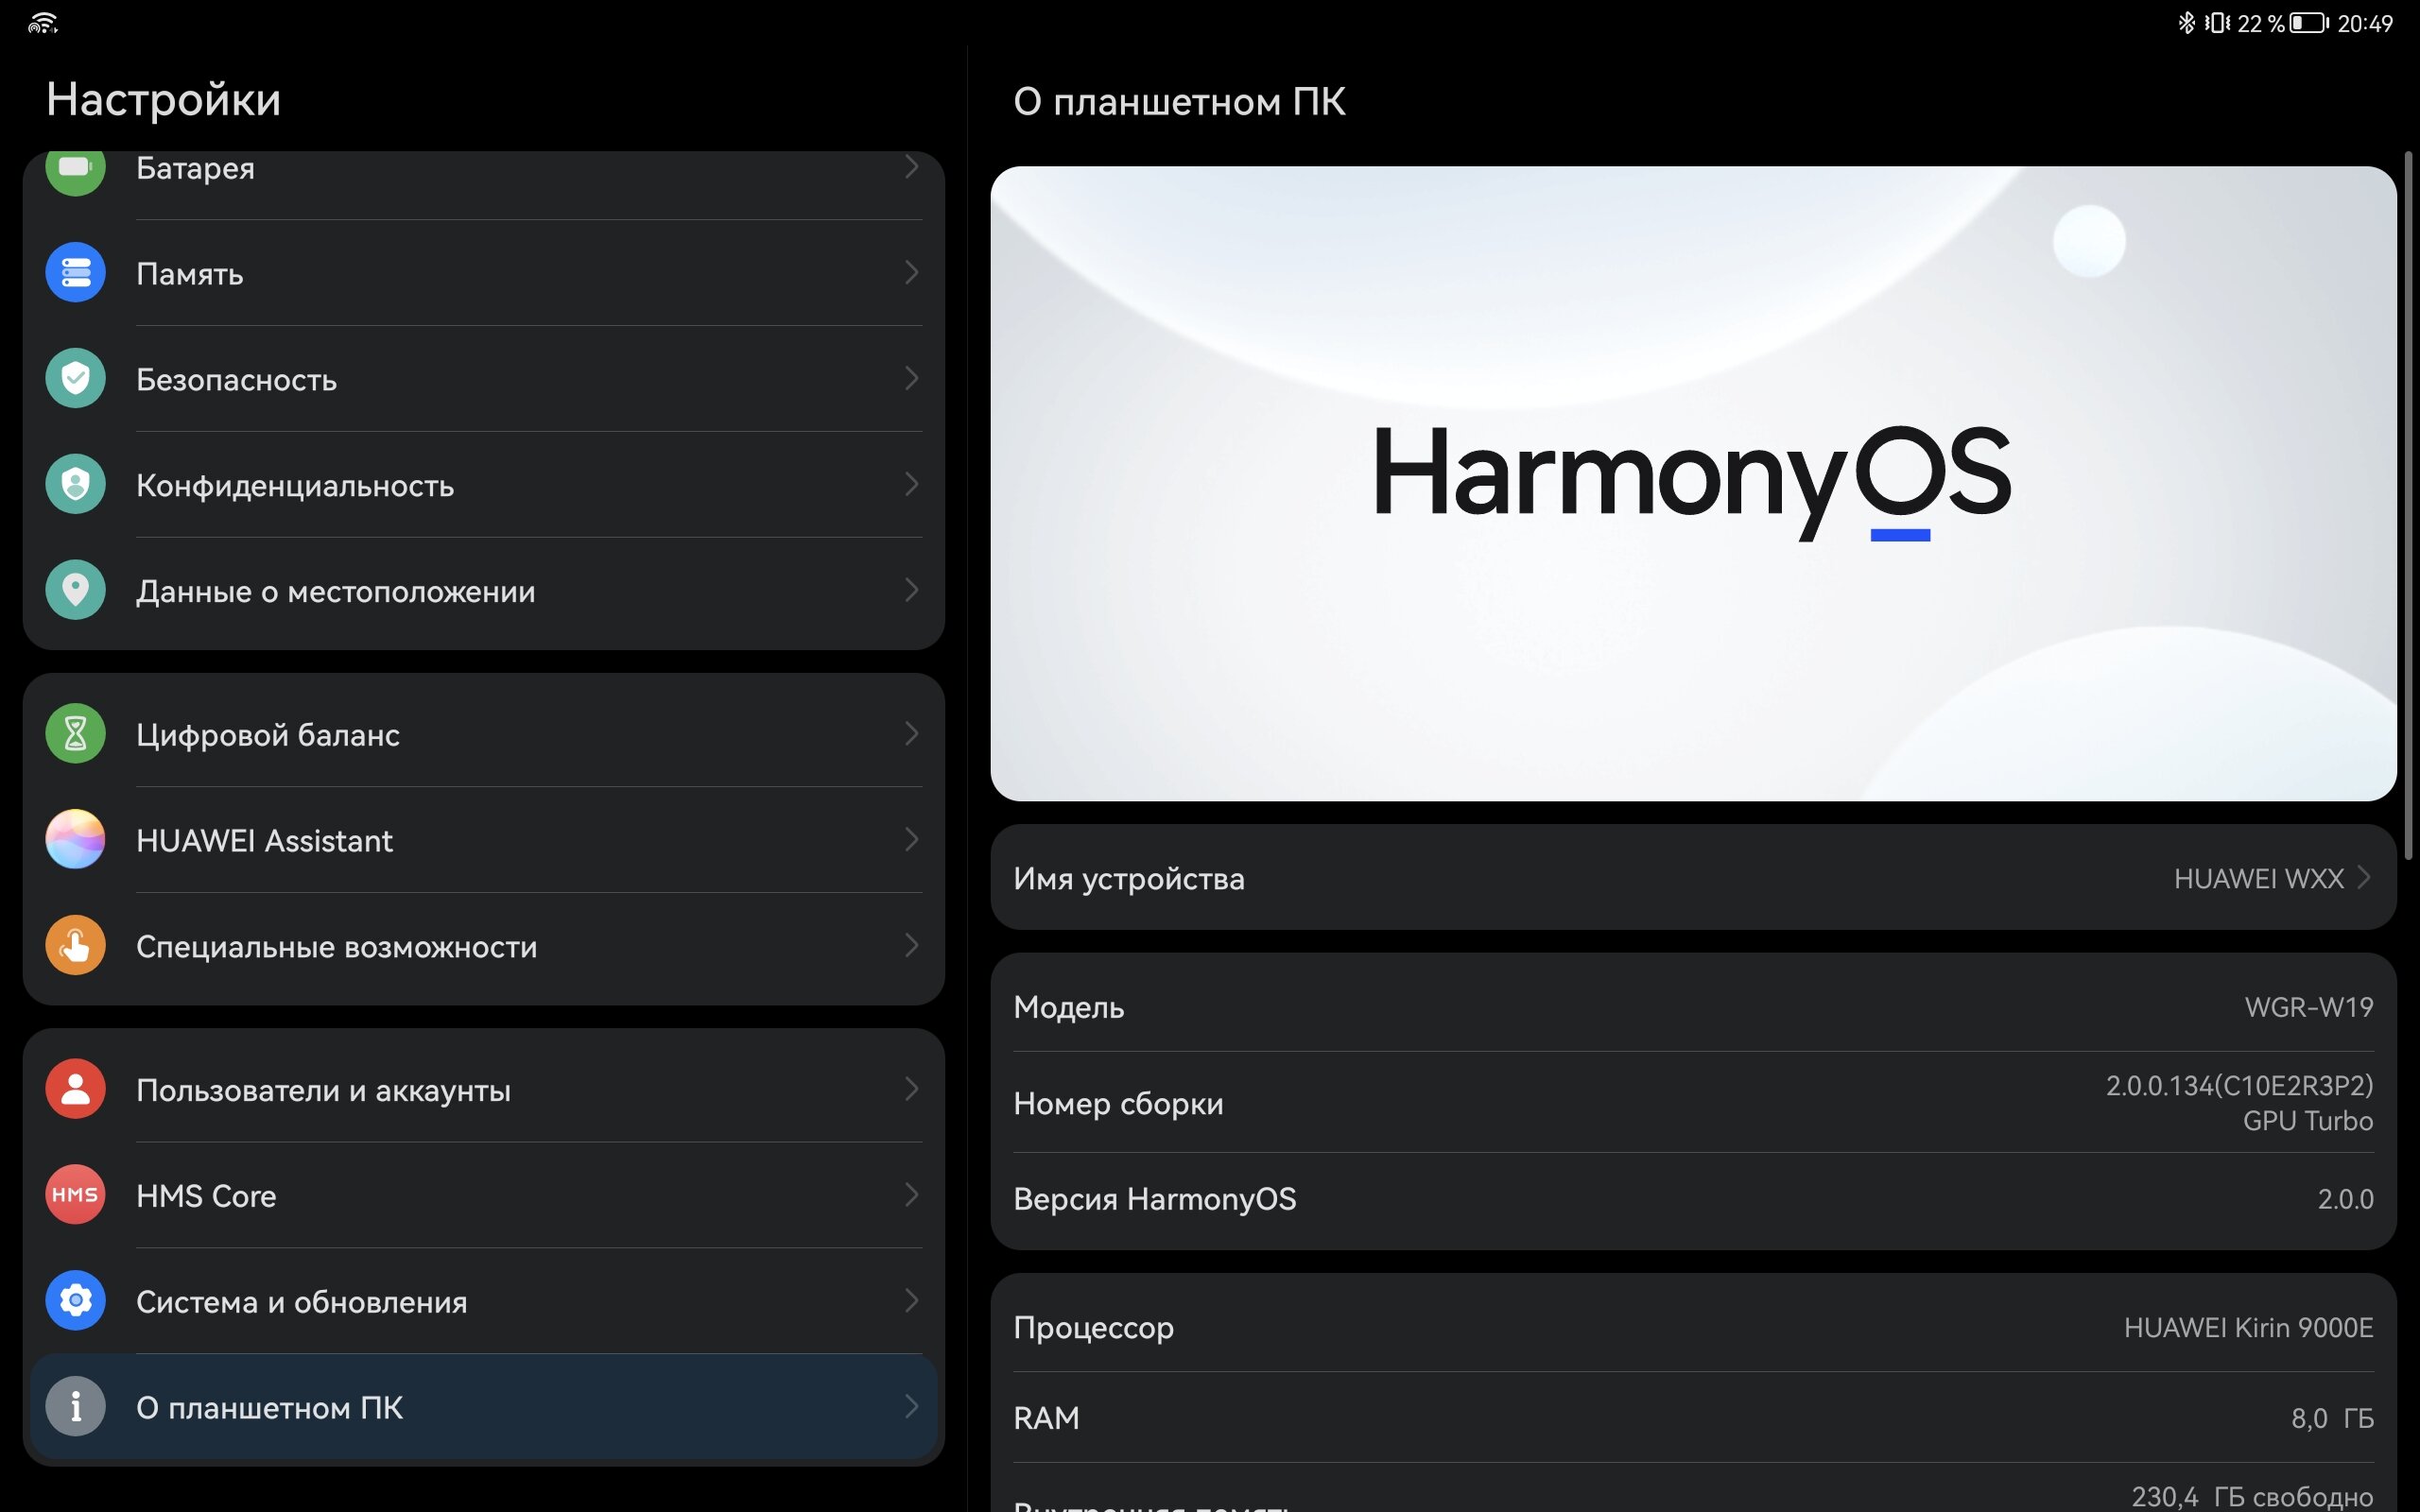
Task: Expand the HUAWEI Assistant chevron
Action: tap(911, 839)
